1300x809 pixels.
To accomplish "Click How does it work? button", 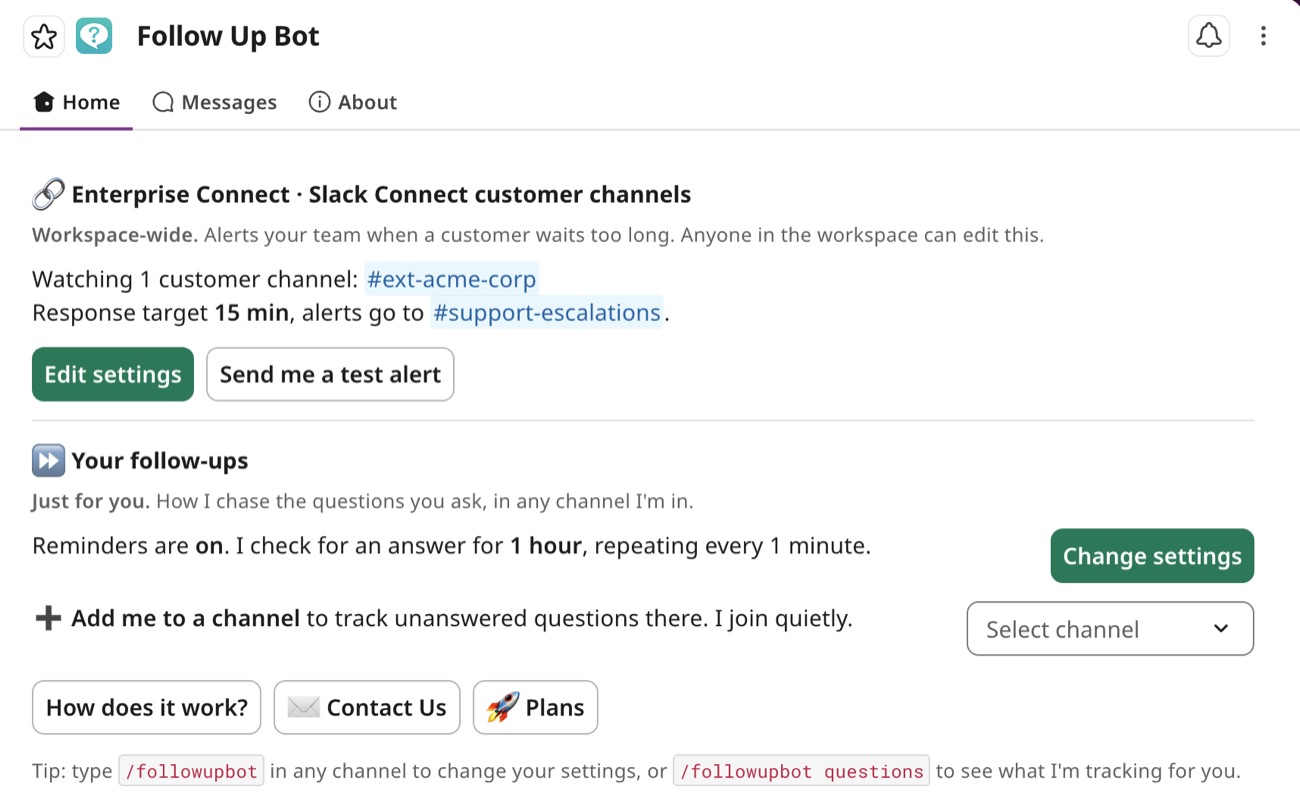I will tap(147, 708).
